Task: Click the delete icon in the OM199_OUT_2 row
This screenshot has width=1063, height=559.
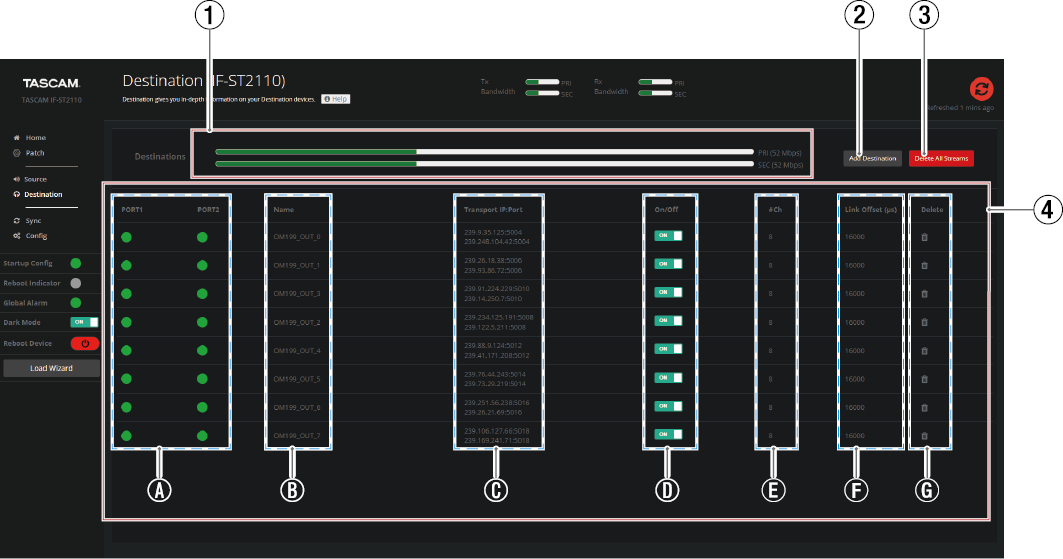Action: 924,323
